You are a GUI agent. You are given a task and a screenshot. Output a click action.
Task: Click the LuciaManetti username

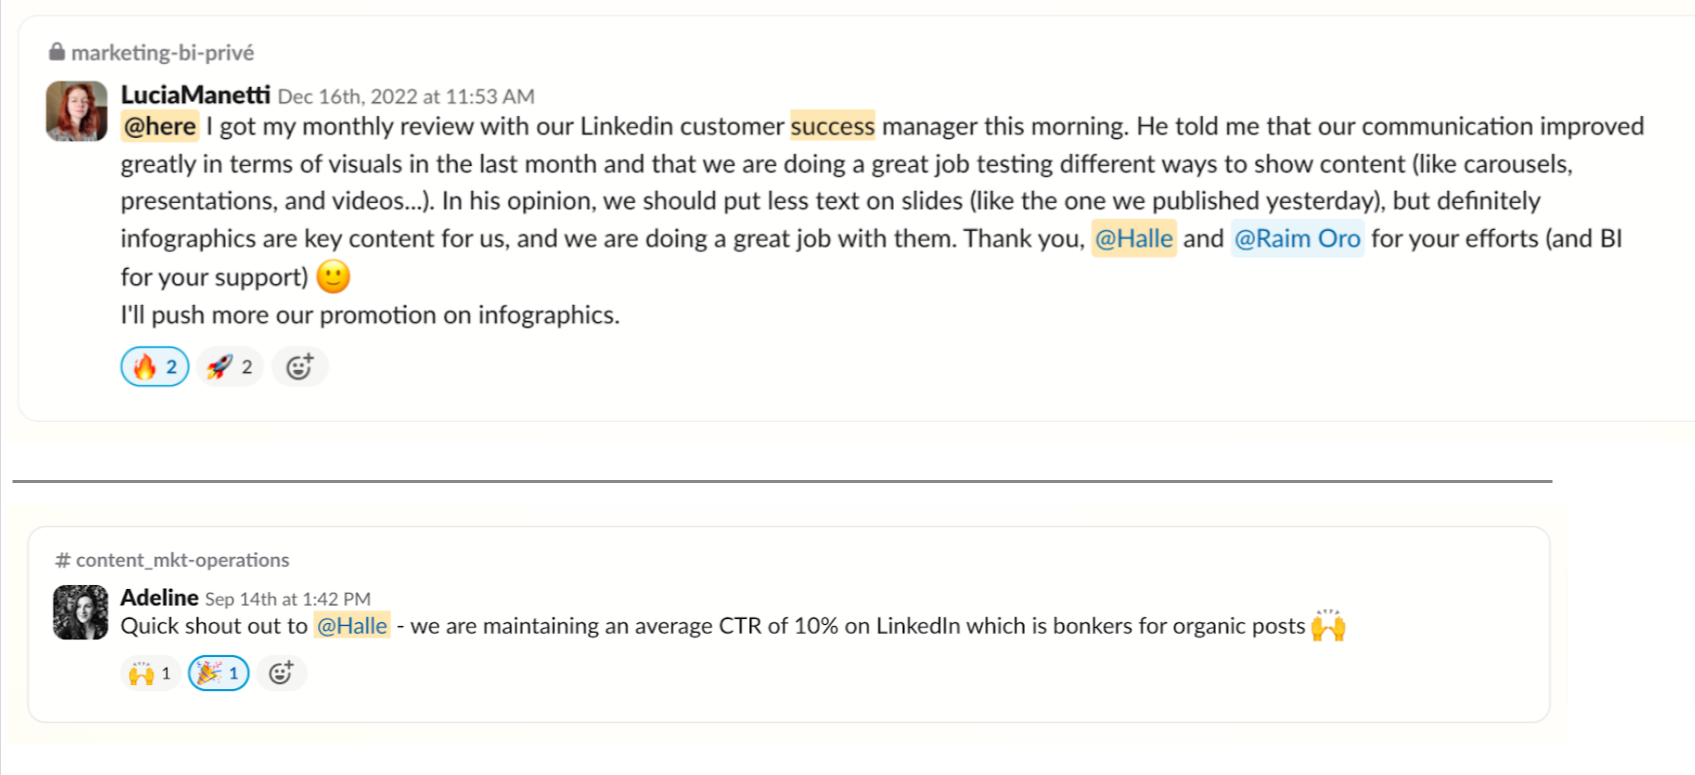coord(195,95)
